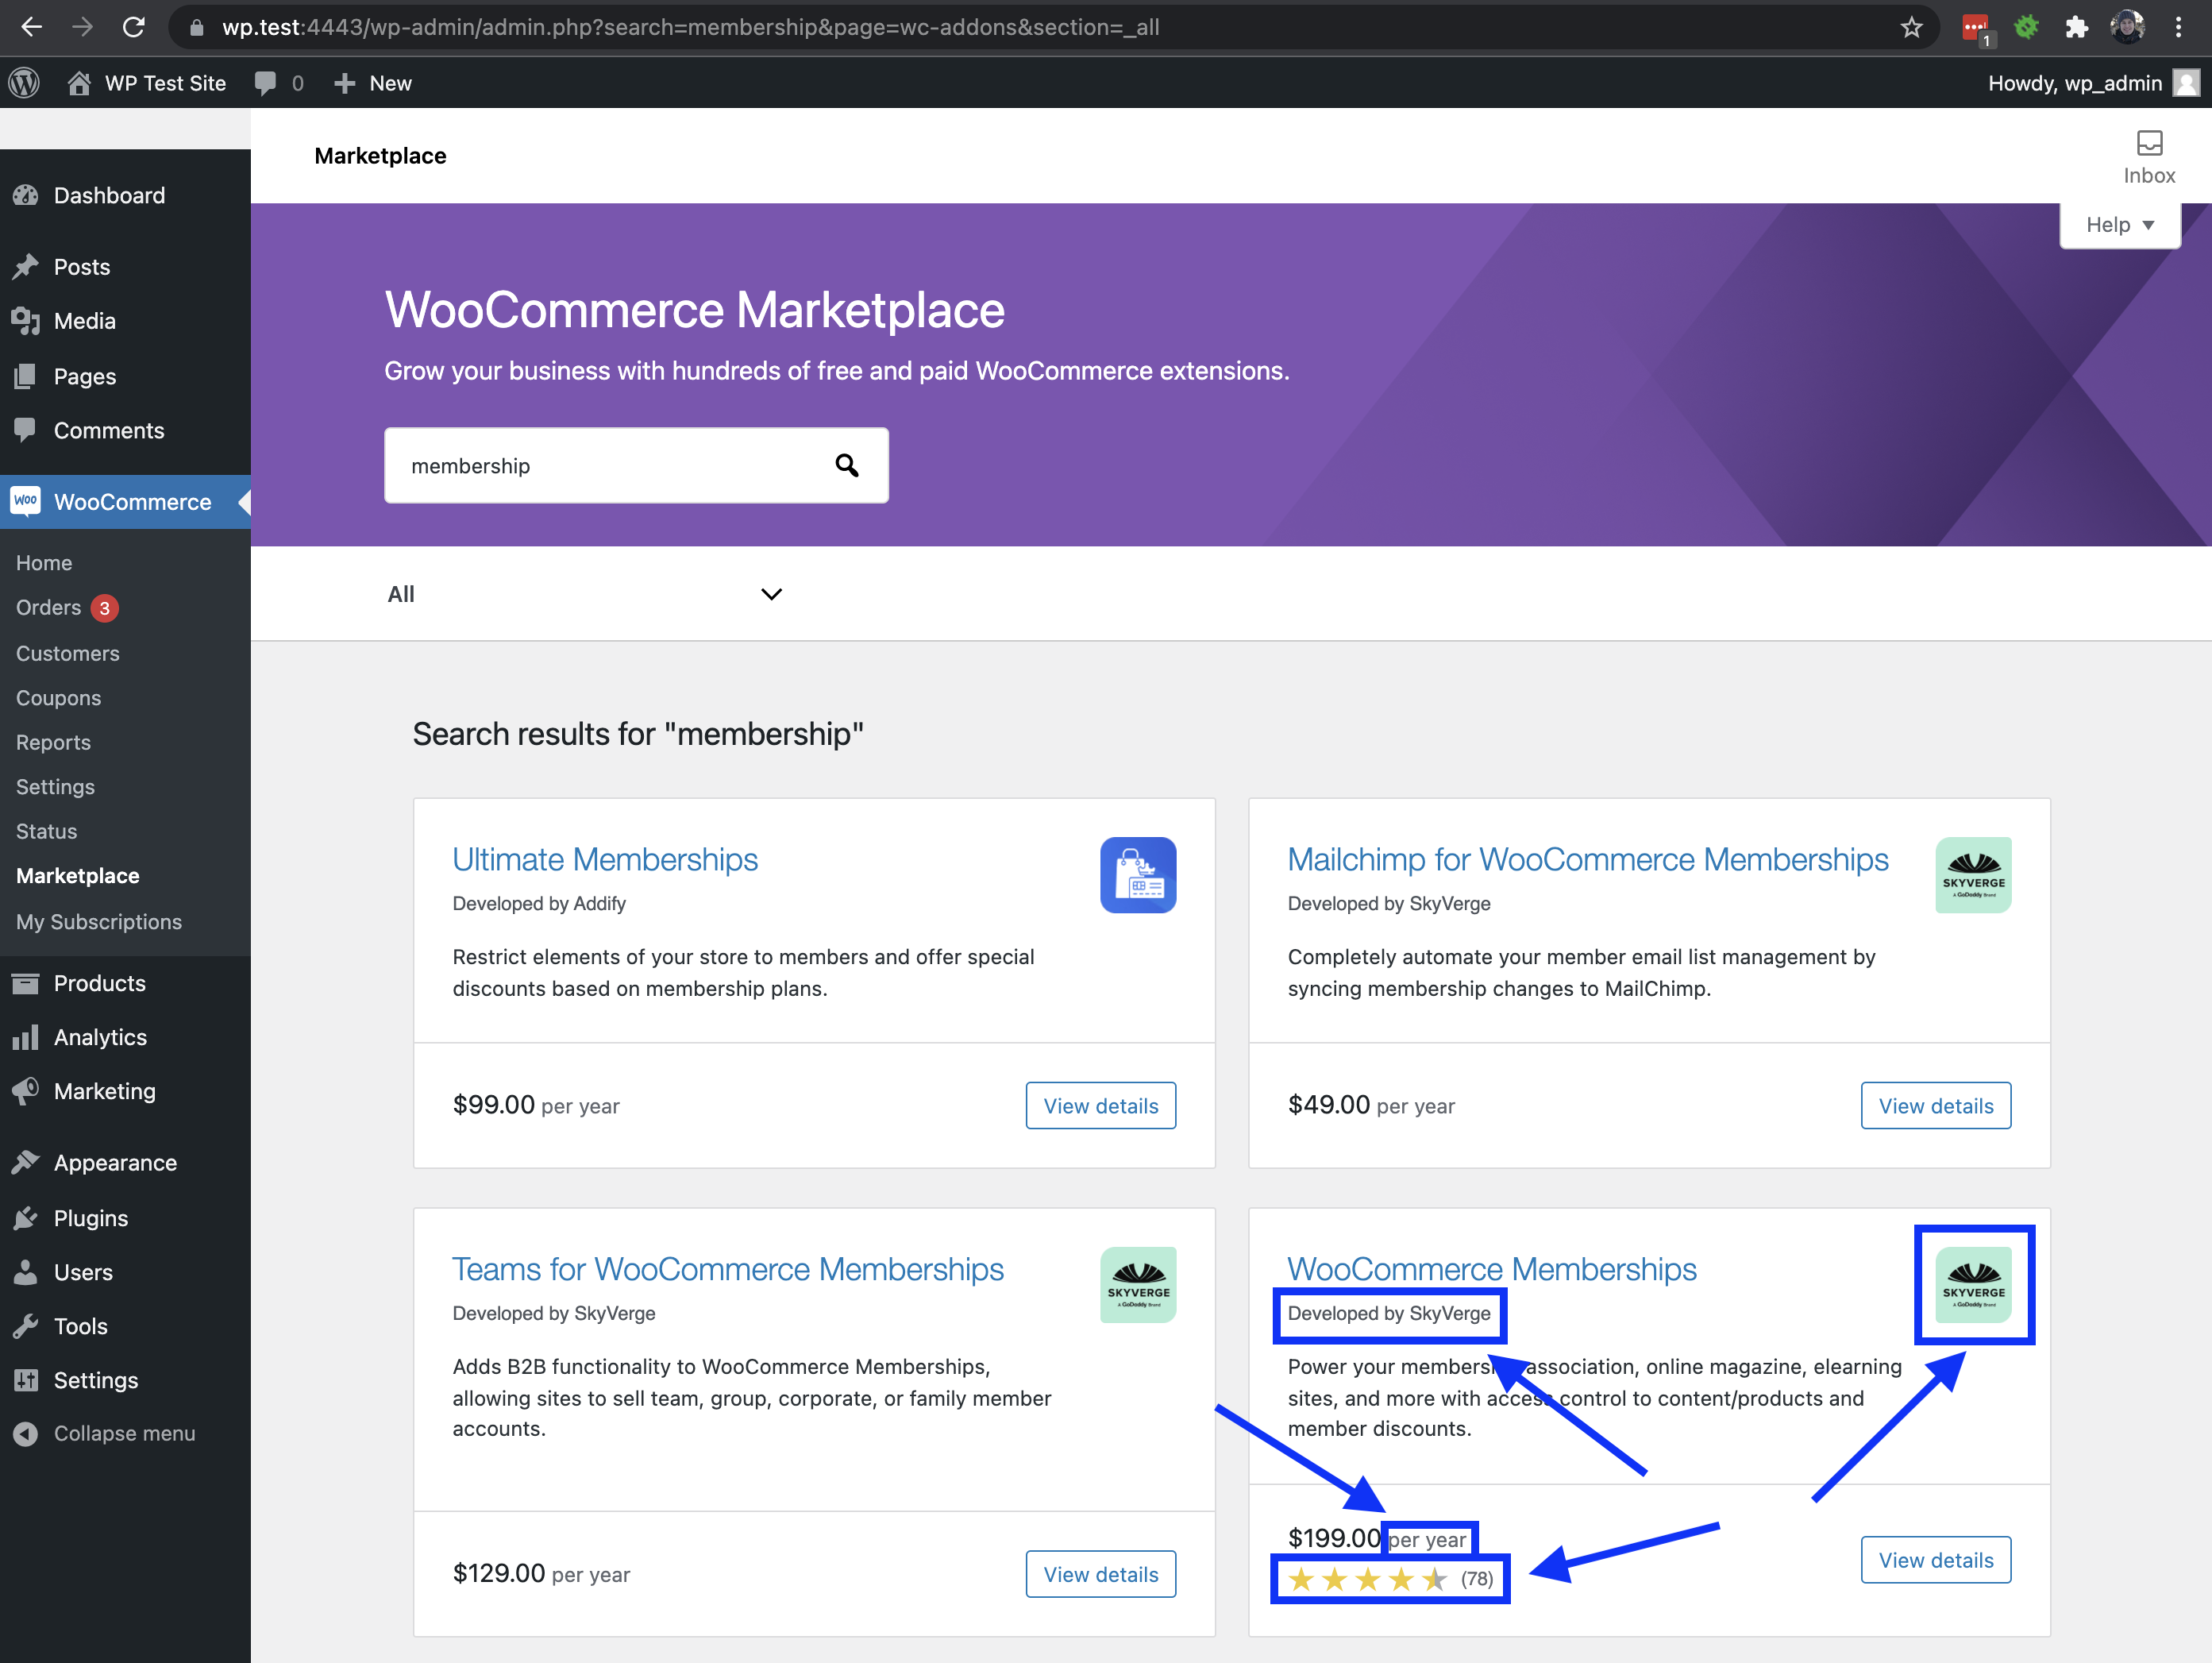Open My Subscriptions submenu item
Image resolution: width=2212 pixels, height=1663 pixels.
pos(98,922)
